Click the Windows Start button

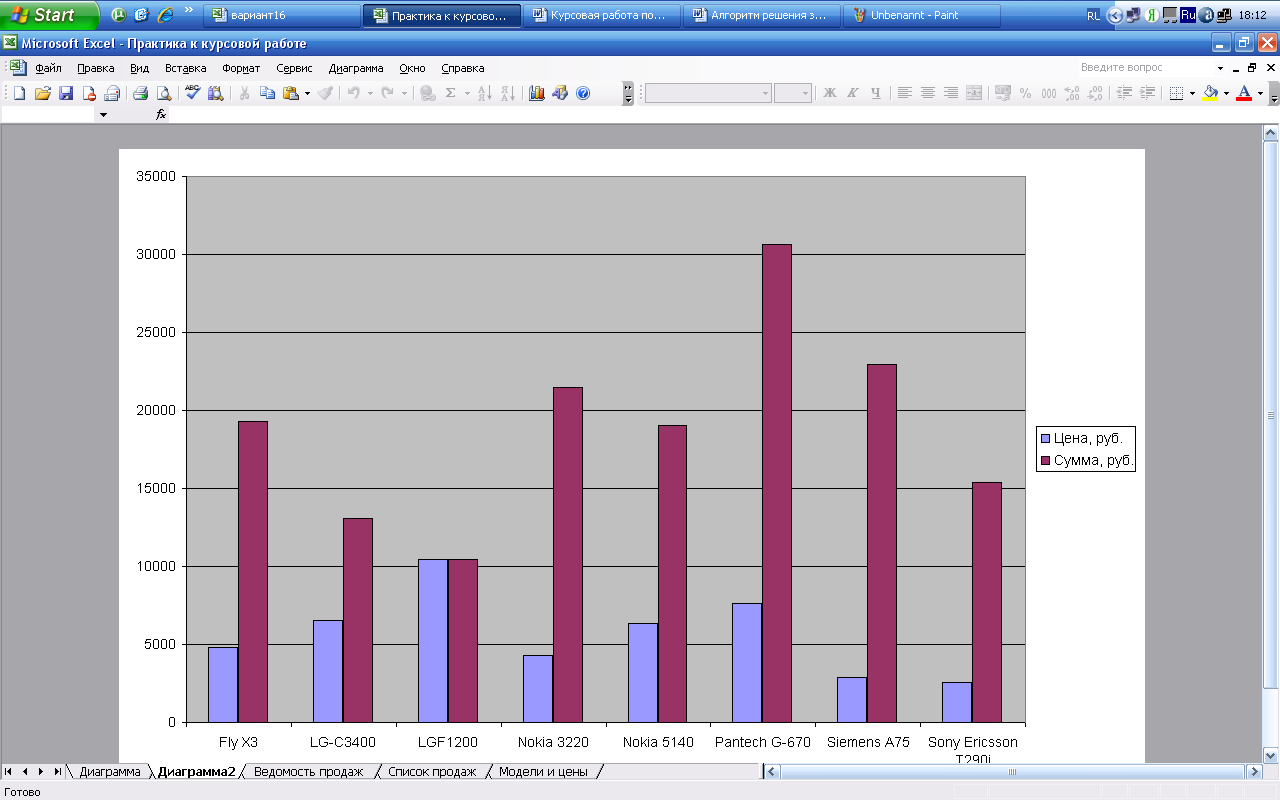point(49,15)
